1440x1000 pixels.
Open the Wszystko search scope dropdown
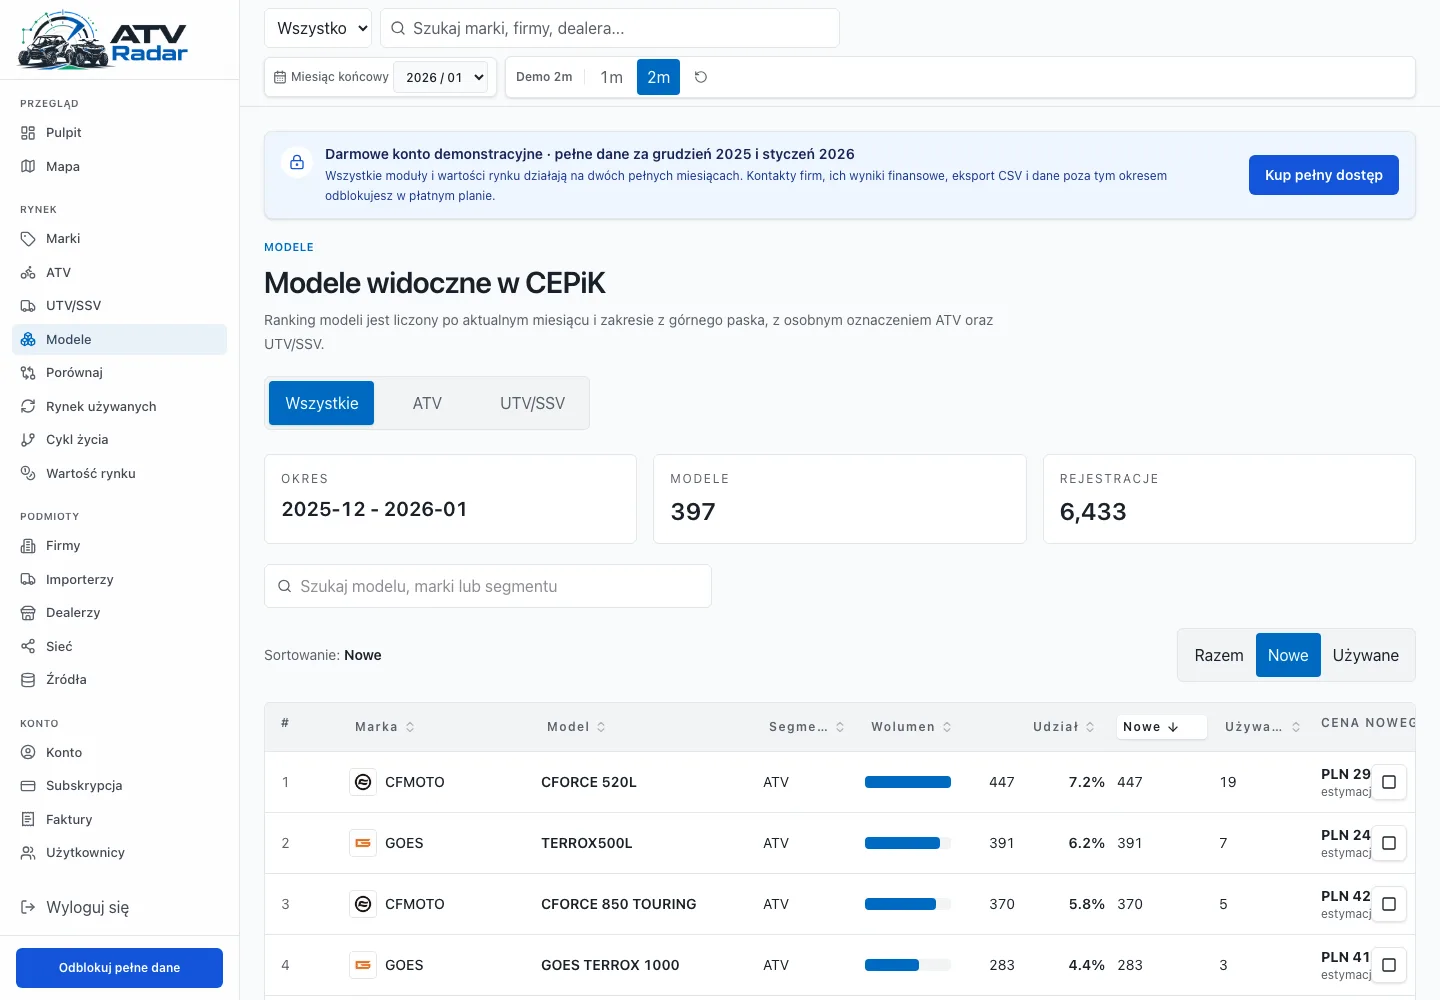tap(318, 28)
